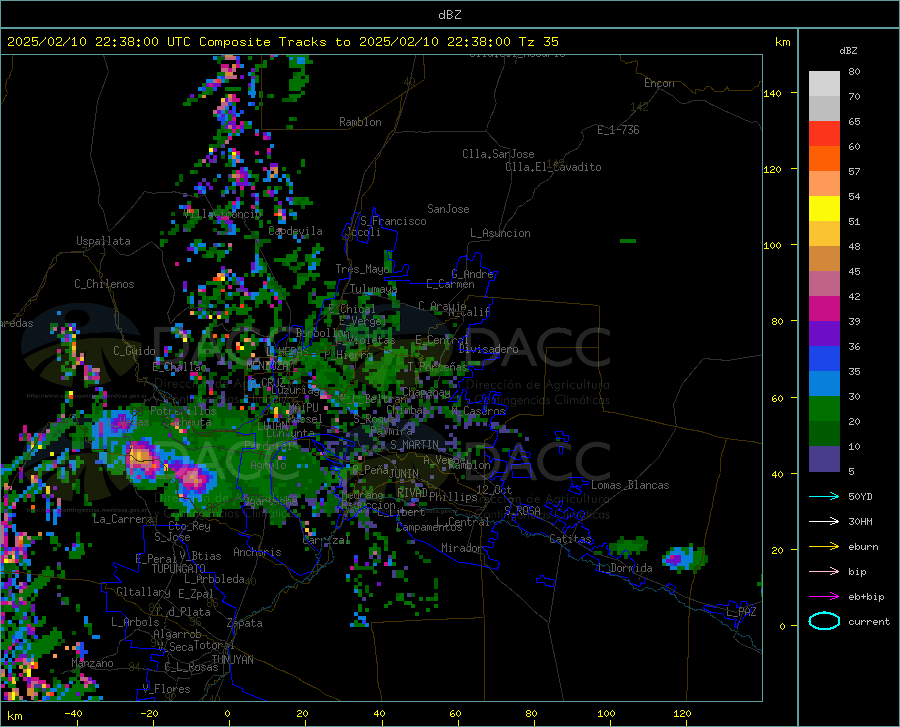Viewport: 900px width, 727px height.
Task: Click the white 30HM track arrow
Action: point(824,521)
